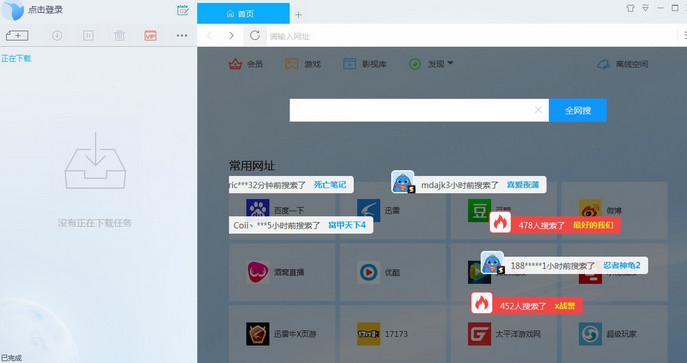Click the 全网搜 search button
The height and width of the screenshot is (363, 687).
click(577, 110)
